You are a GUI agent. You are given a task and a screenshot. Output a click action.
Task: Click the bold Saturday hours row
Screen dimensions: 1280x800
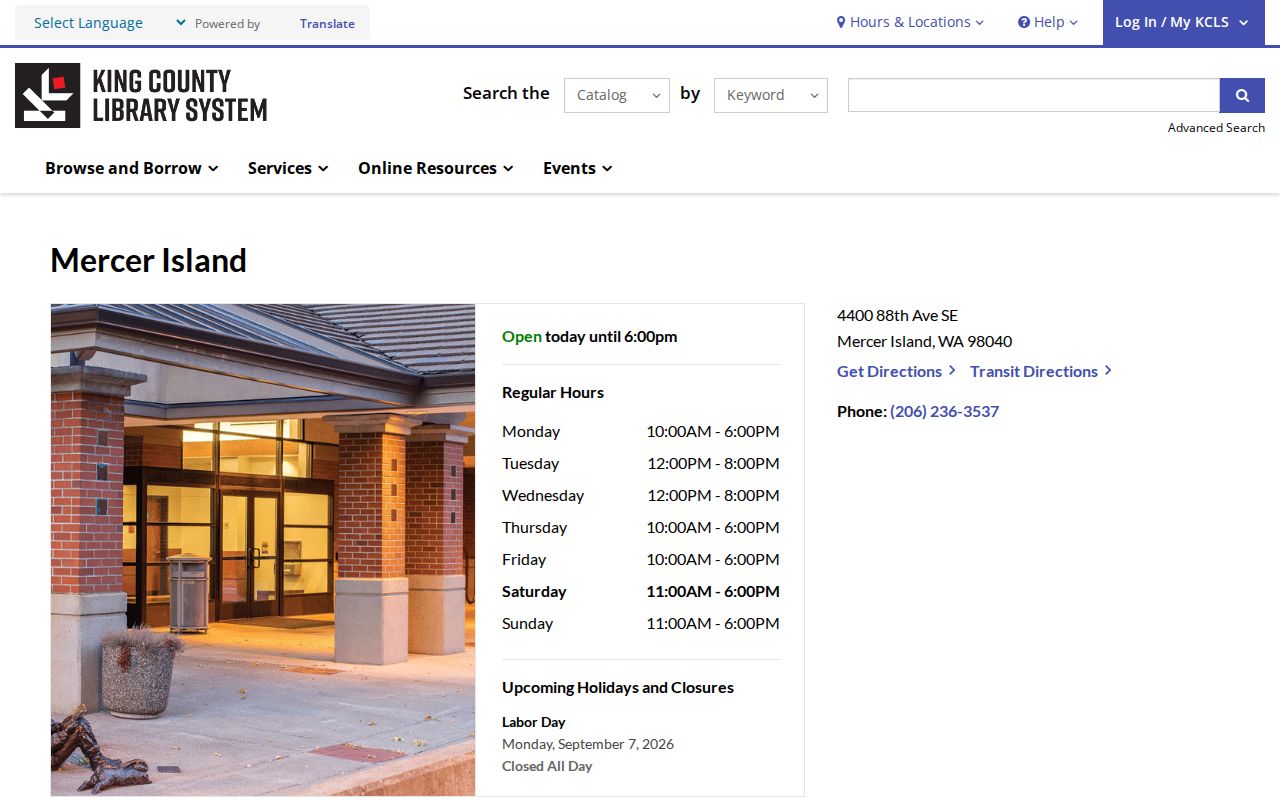641,591
